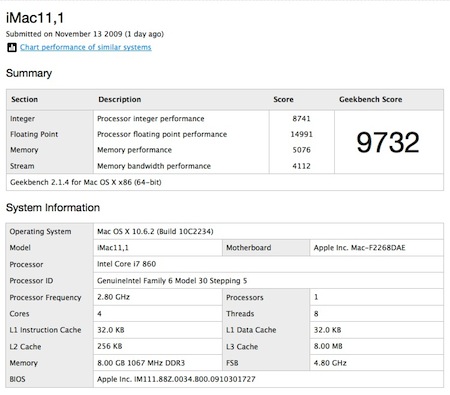Image resolution: width=450 pixels, height=395 pixels.
Task: Click the Operating System label
Action: click(x=40, y=232)
